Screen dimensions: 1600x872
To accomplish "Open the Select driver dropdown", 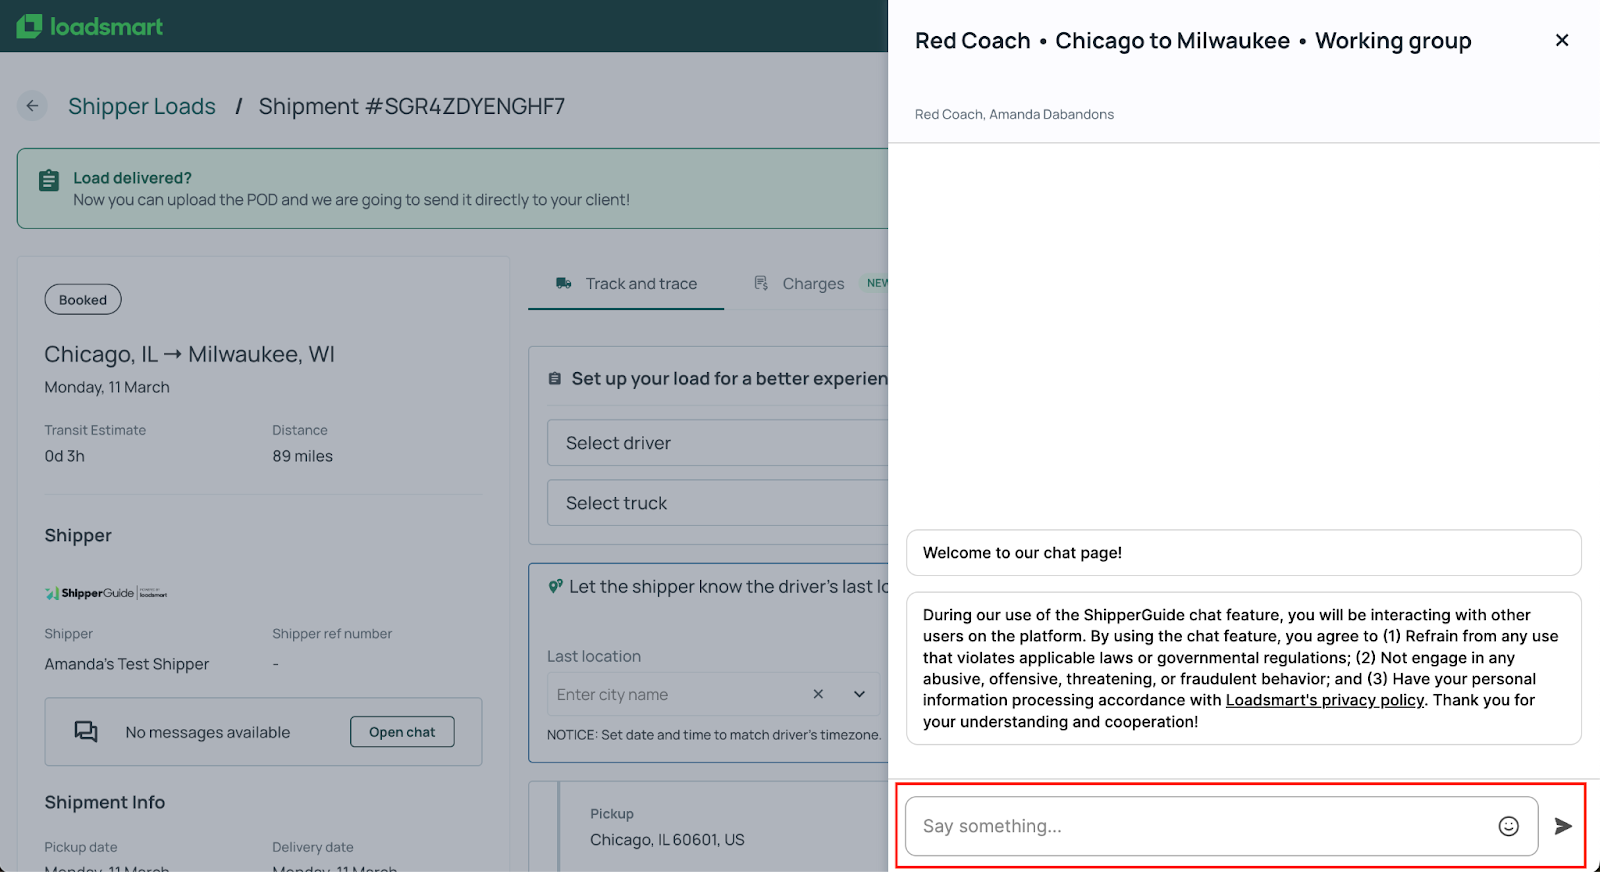I will pyautogui.click(x=717, y=443).
